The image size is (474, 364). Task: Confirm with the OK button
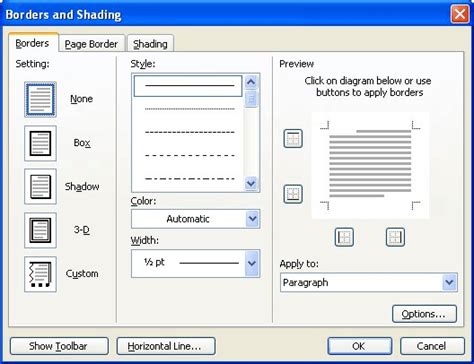(360, 346)
